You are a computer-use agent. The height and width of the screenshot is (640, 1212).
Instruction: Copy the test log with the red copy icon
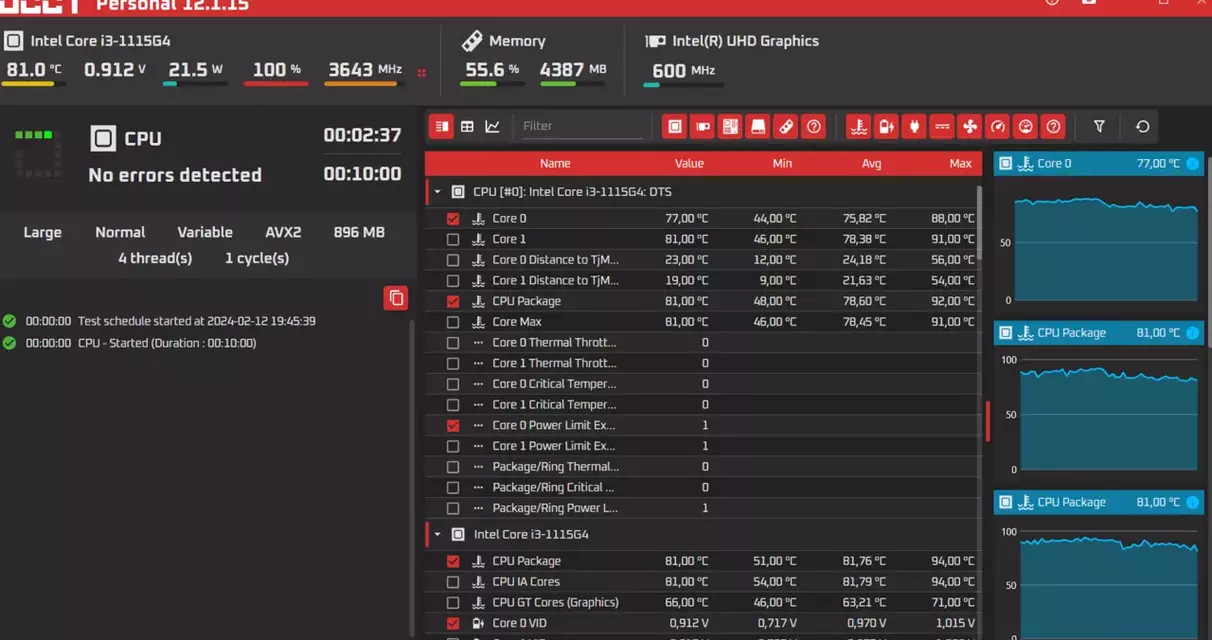click(396, 297)
